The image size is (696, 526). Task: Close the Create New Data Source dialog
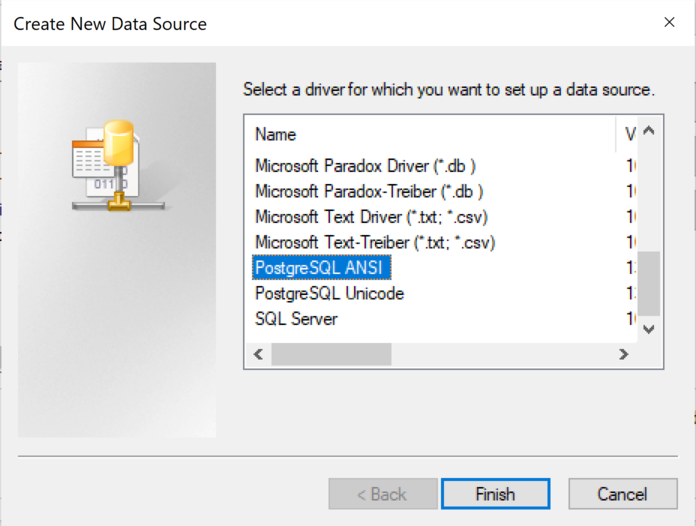[669, 22]
